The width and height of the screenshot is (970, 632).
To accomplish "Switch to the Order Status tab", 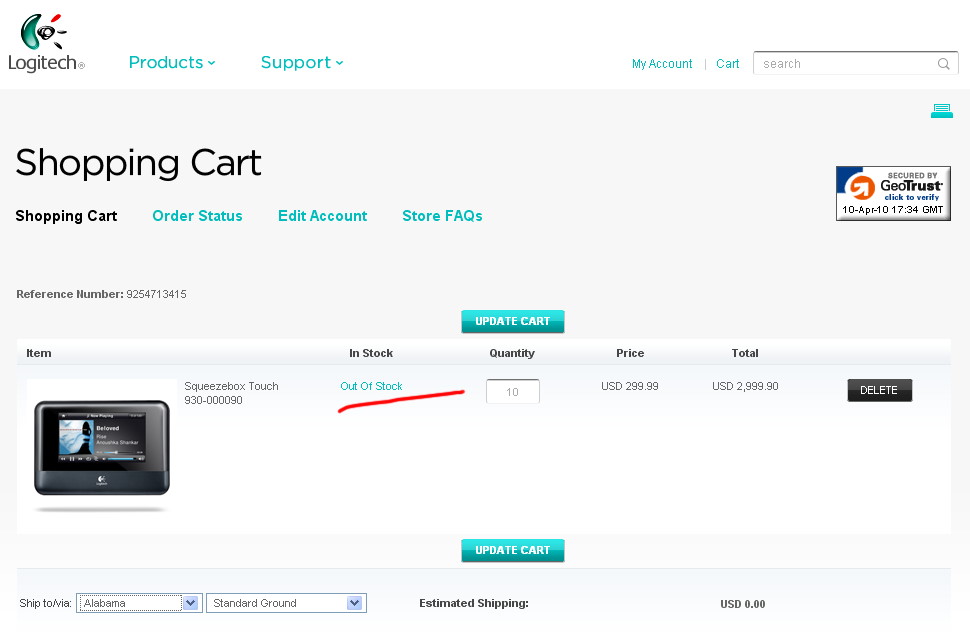I will click(x=197, y=216).
